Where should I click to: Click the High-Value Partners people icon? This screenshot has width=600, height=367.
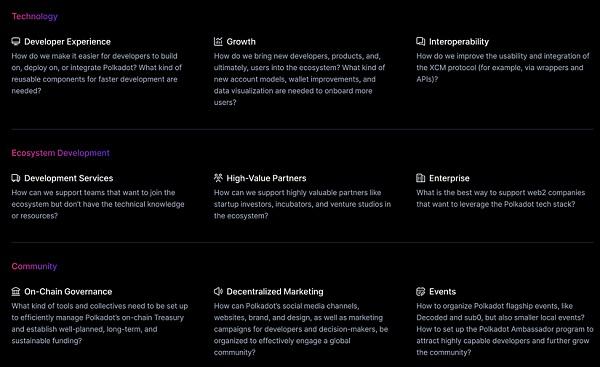coord(218,178)
